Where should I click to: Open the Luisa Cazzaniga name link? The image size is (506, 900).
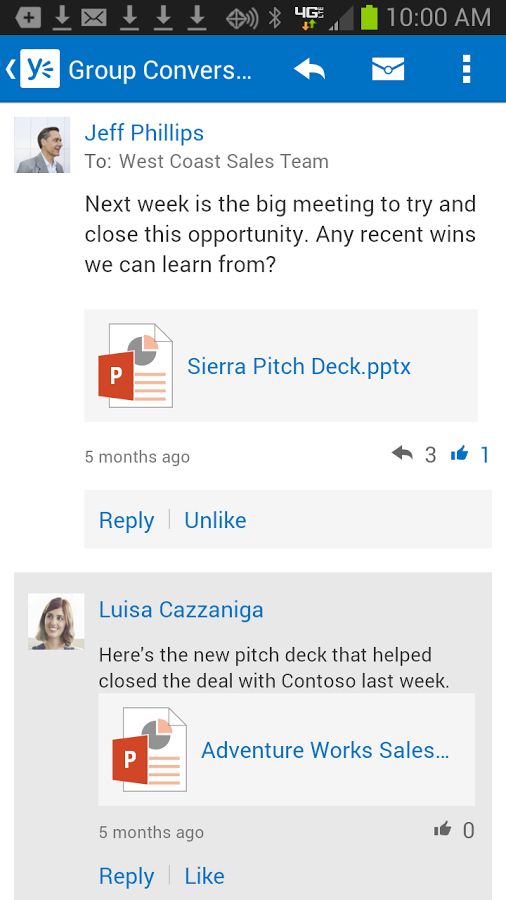pos(181,610)
